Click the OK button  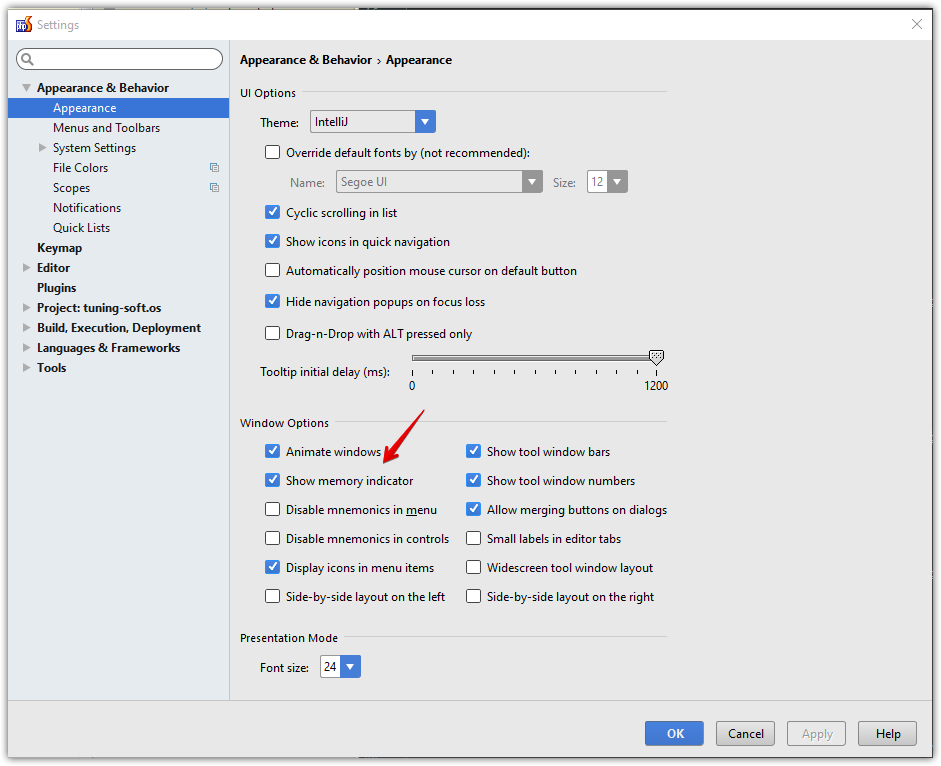[x=673, y=733]
